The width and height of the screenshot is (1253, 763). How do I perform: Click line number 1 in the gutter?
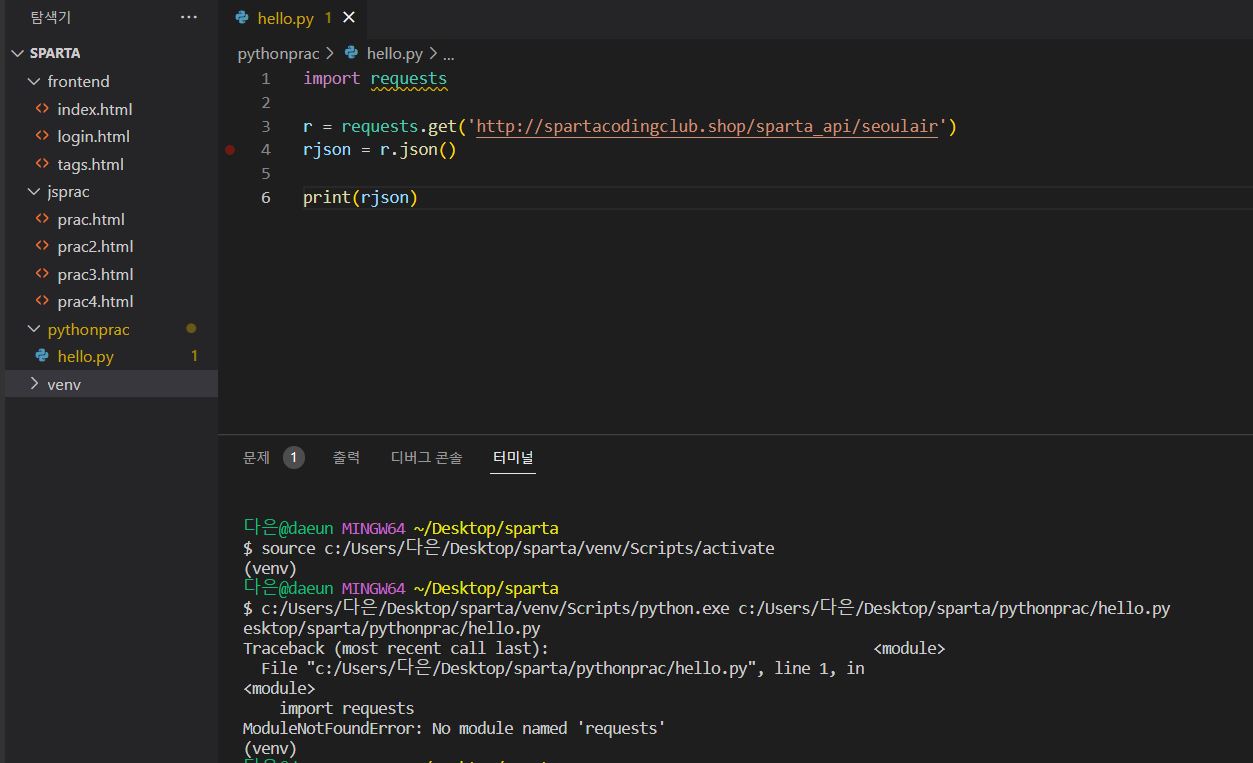click(x=266, y=78)
